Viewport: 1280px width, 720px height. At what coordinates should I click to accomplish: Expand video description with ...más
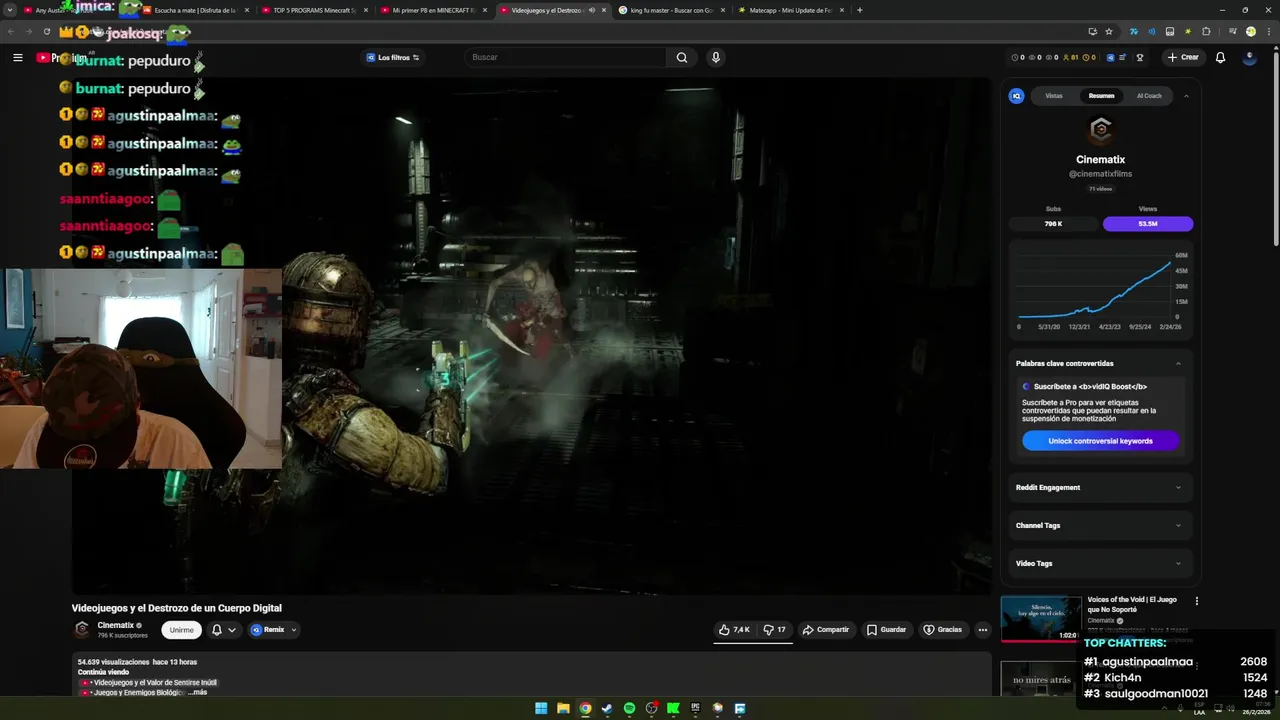tap(197, 692)
